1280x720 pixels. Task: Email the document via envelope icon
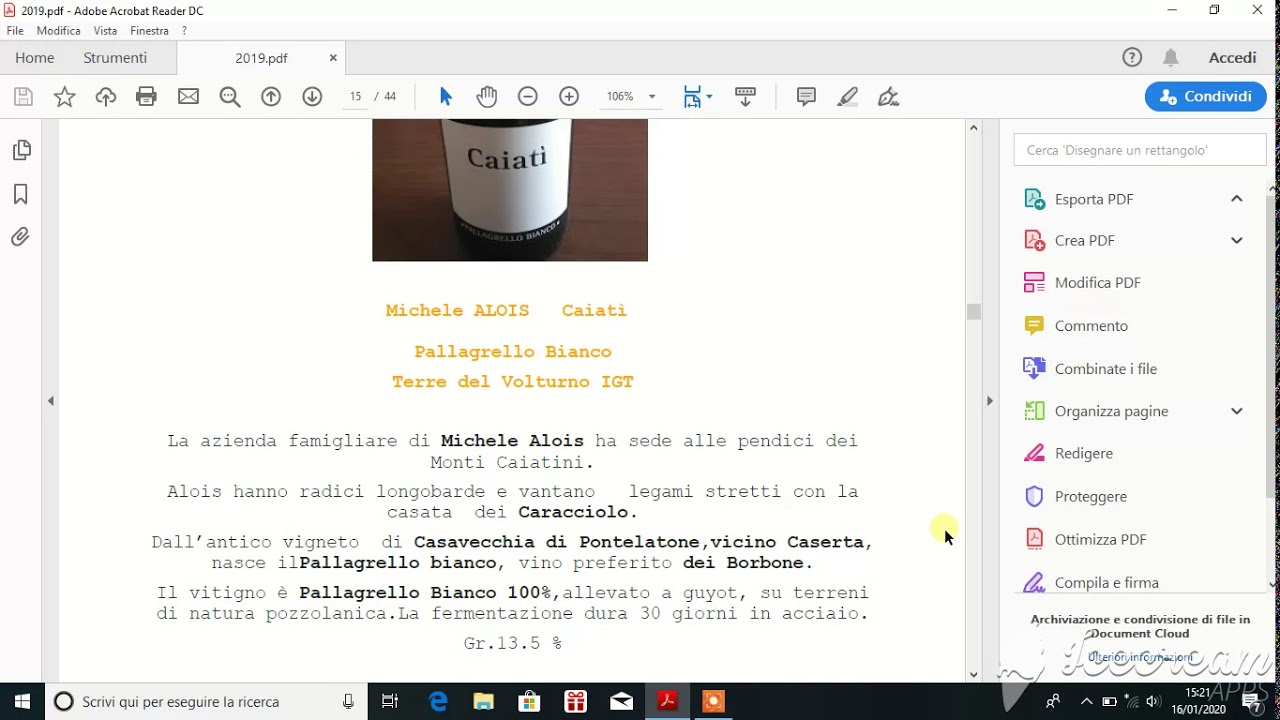tap(188, 96)
